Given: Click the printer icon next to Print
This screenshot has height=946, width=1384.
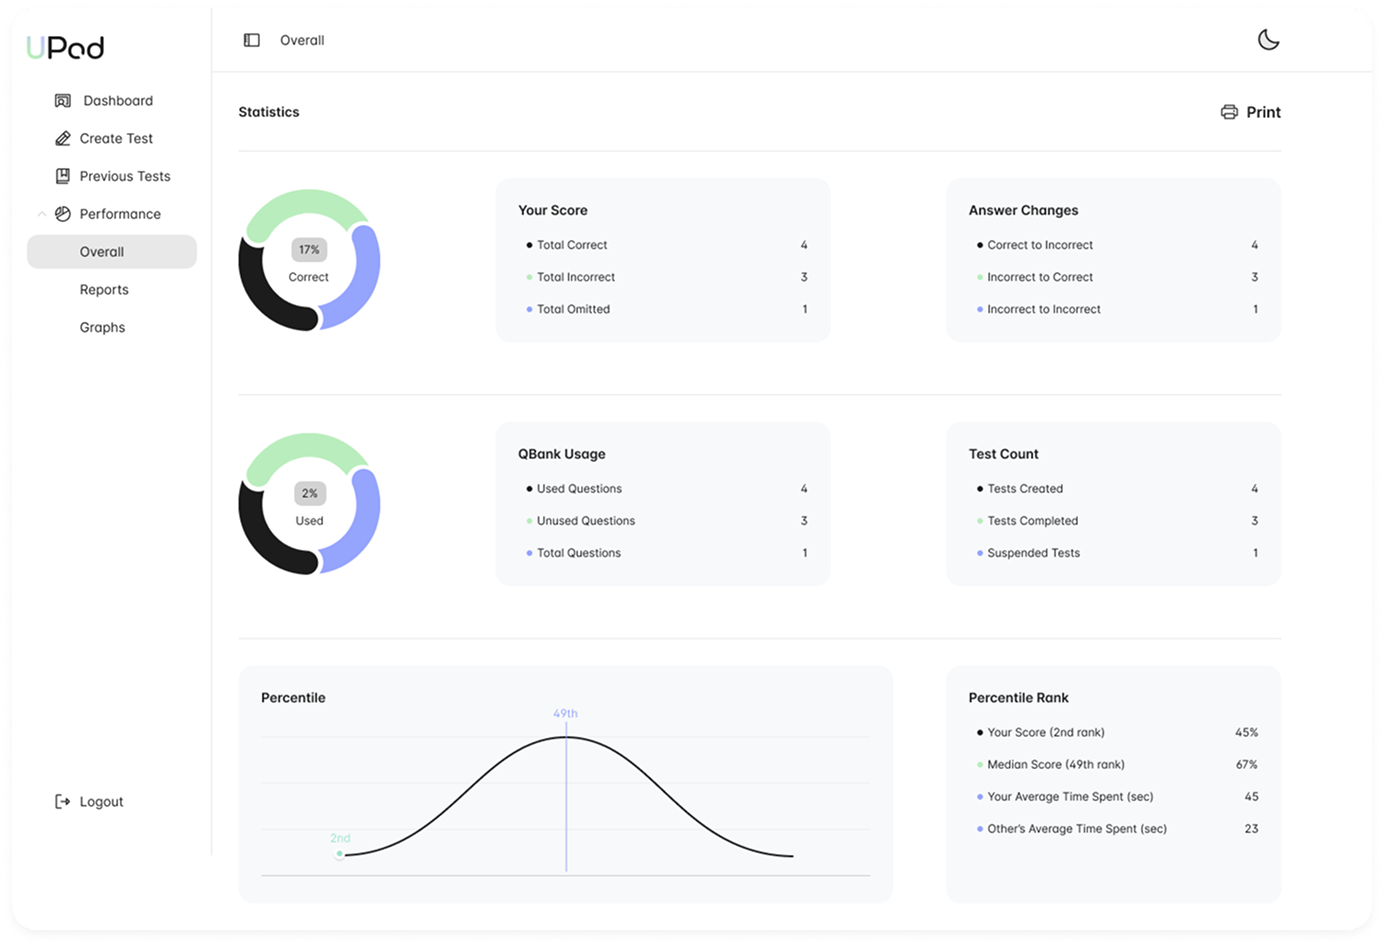Looking at the screenshot, I should pyautogui.click(x=1228, y=112).
